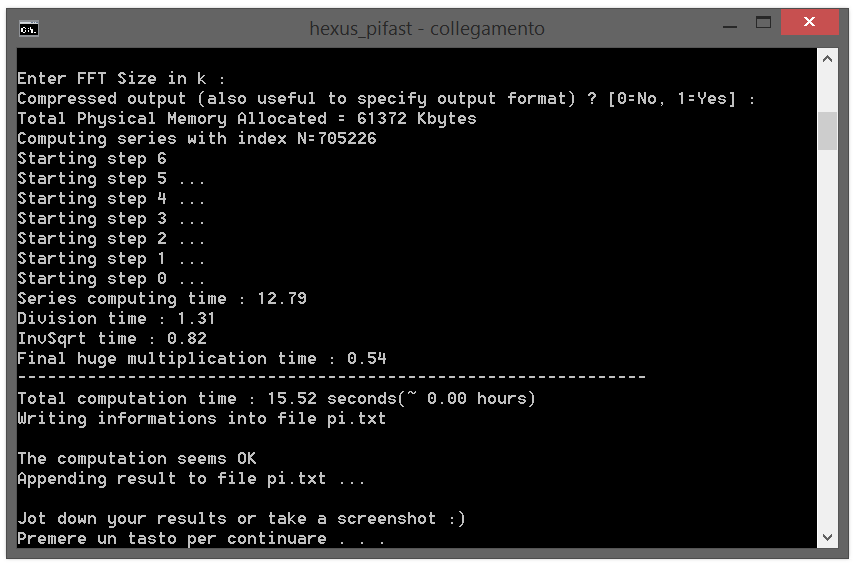Click the title bar text hexus_pifast - collegamento
855x567 pixels.
[x=427, y=28]
